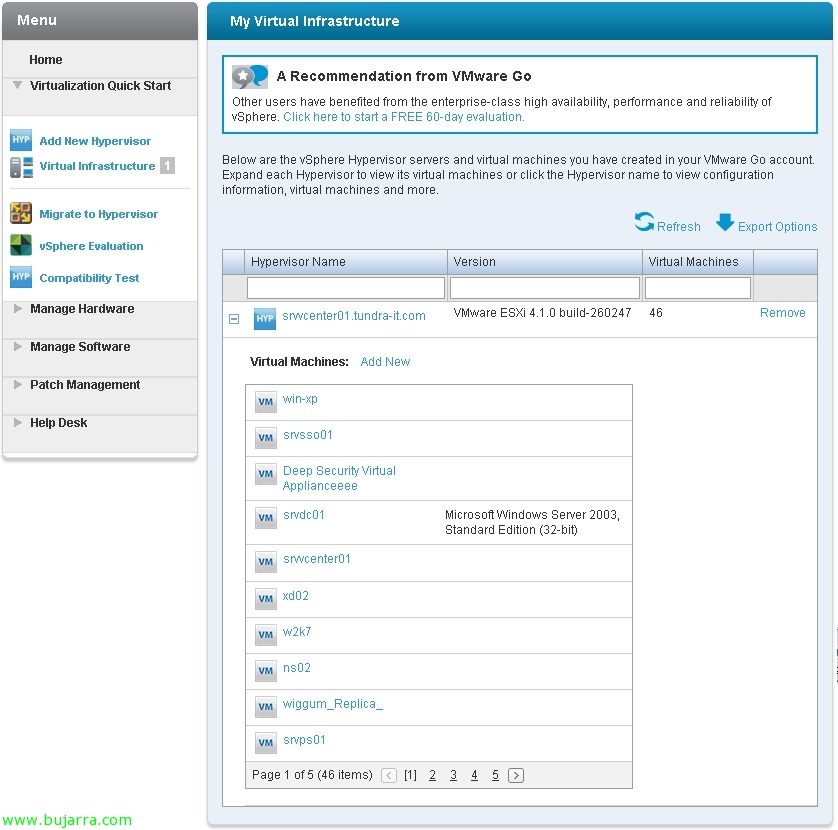This screenshot has width=838, height=830.
Task: Click the VM icon for win-xp
Action: click(x=266, y=402)
